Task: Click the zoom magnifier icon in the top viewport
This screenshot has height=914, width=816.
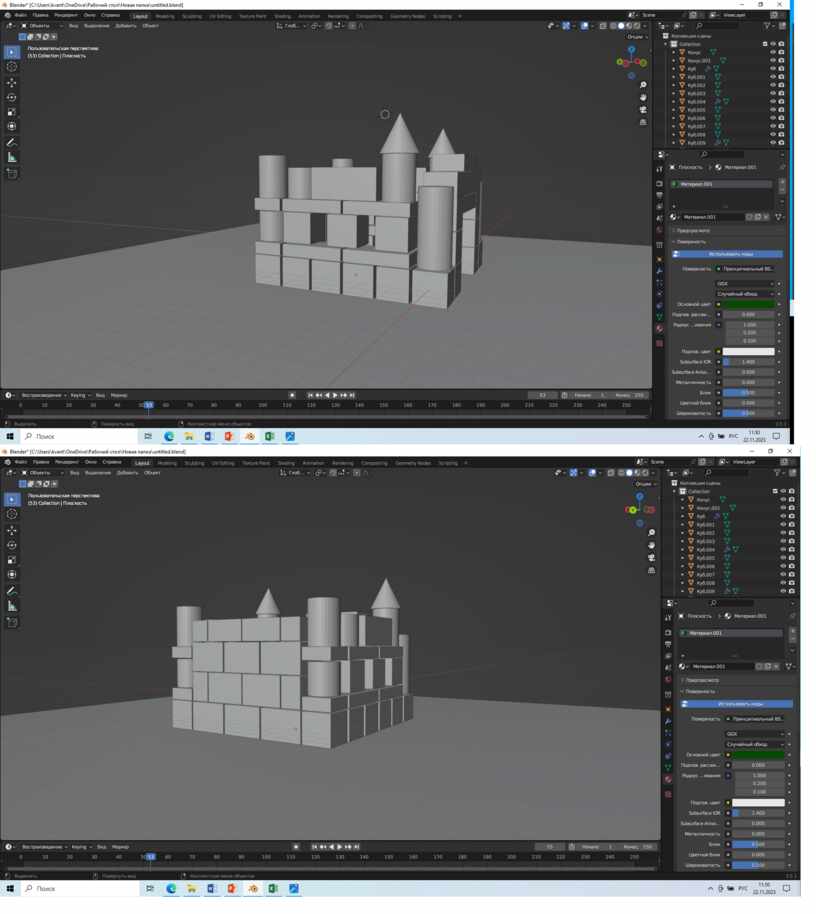Action: click(x=643, y=85)
